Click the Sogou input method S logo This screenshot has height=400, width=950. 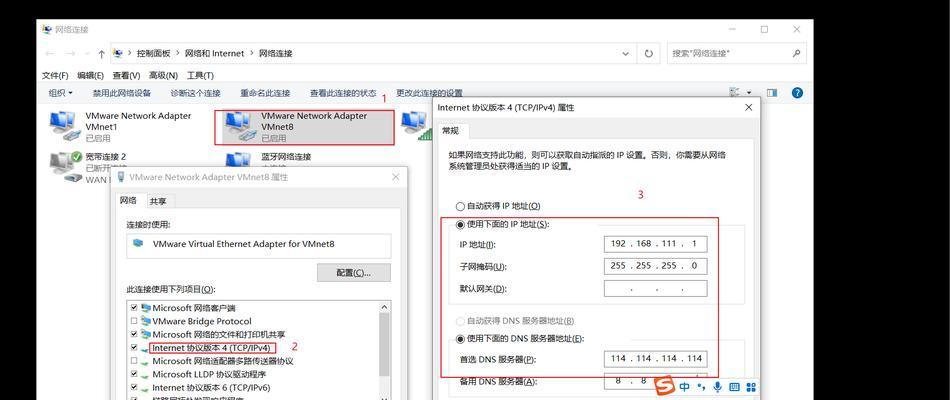click(666, 385)
